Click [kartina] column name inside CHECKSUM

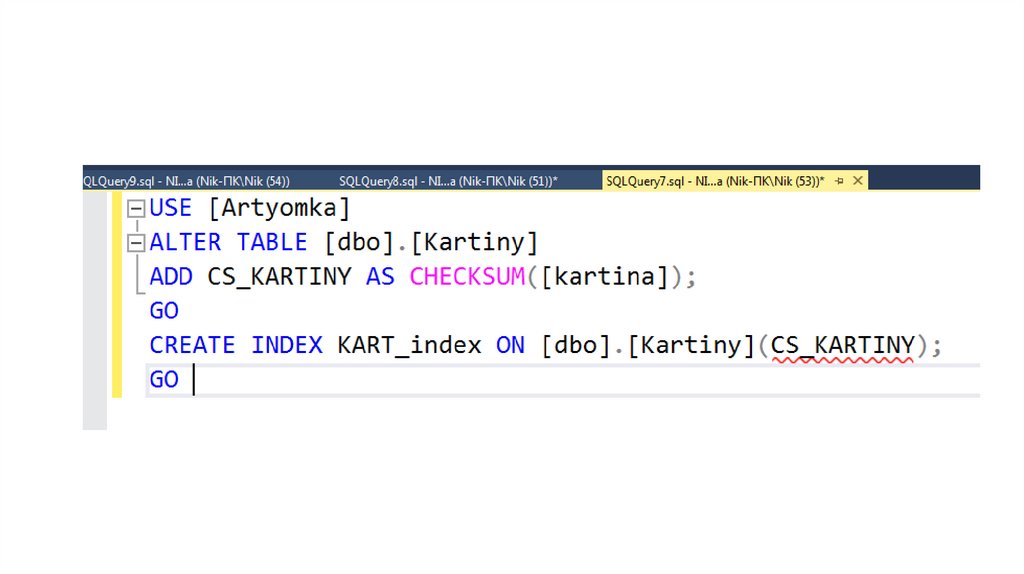click(x=604, y=277)
